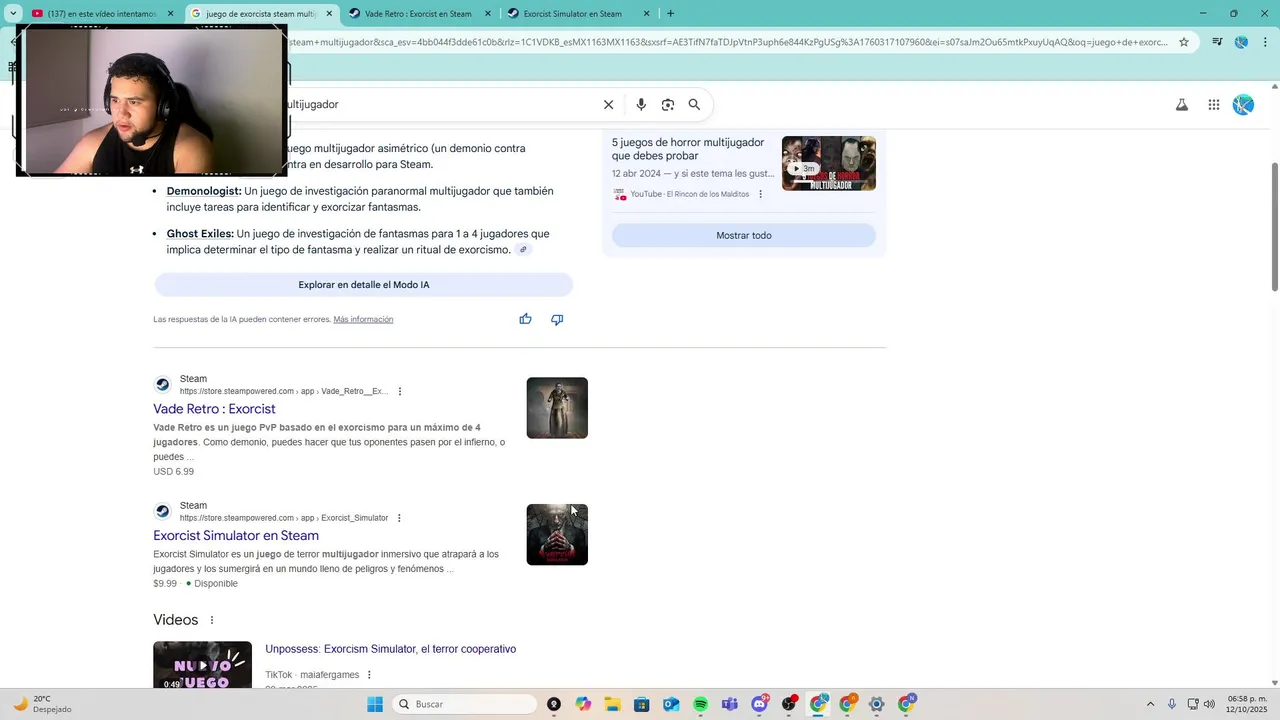Open options for Exorcist Simulator result
The width and height of the screenshot is (1280, 720).
click(399, 518)
